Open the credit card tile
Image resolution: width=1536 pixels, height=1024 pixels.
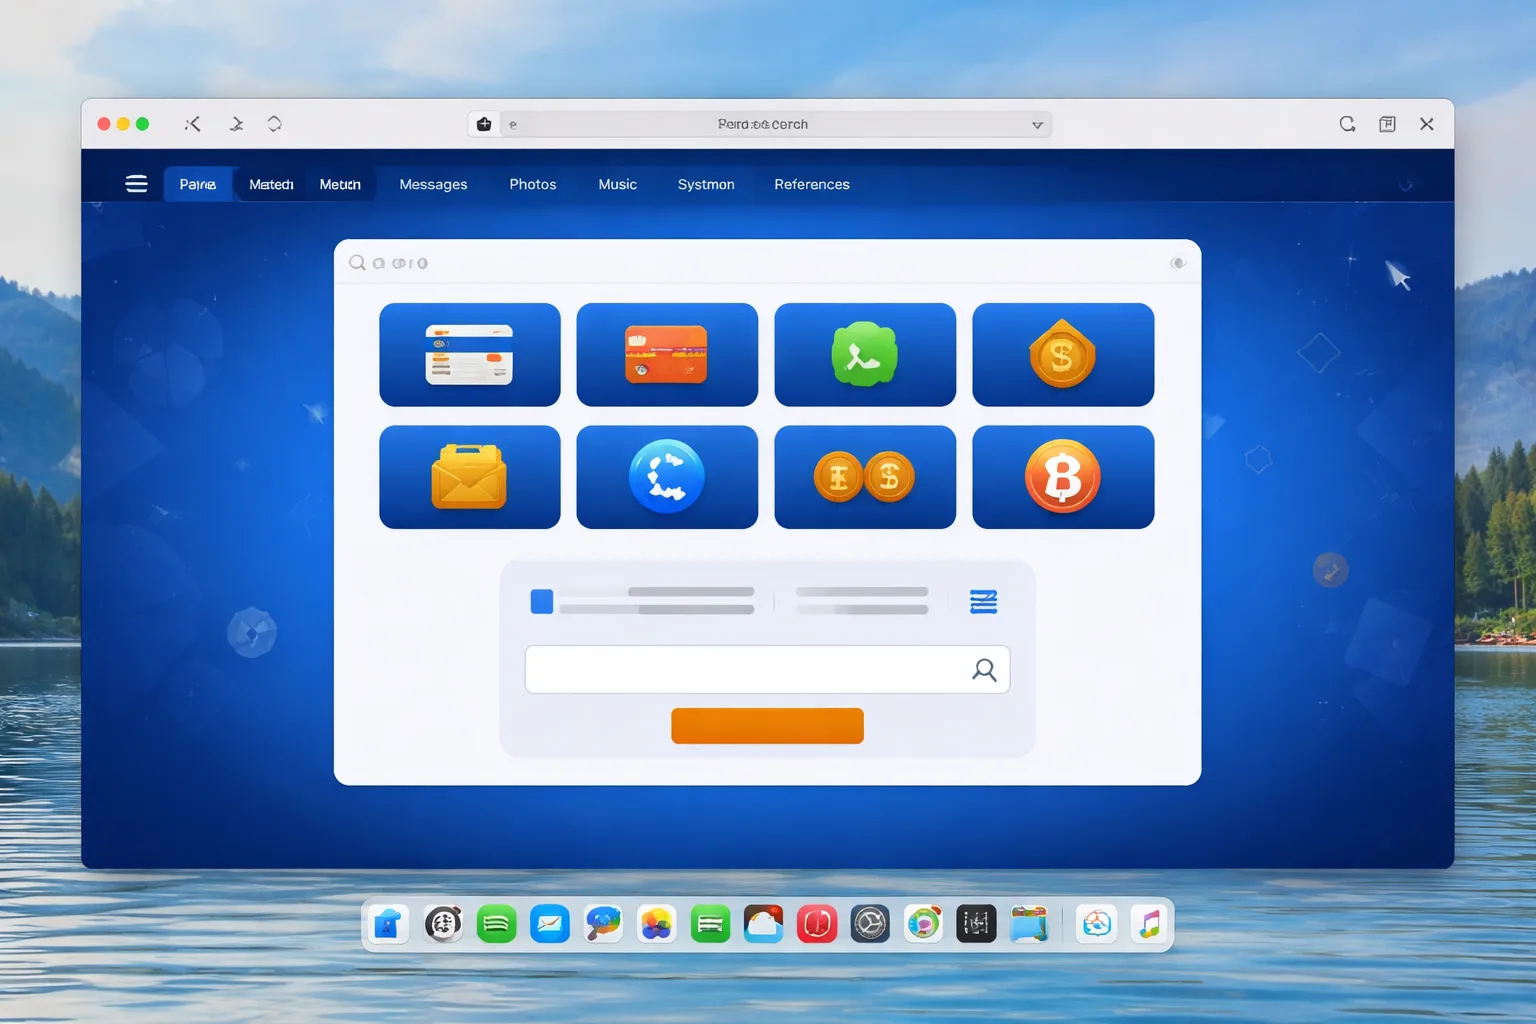pos(470,355)
